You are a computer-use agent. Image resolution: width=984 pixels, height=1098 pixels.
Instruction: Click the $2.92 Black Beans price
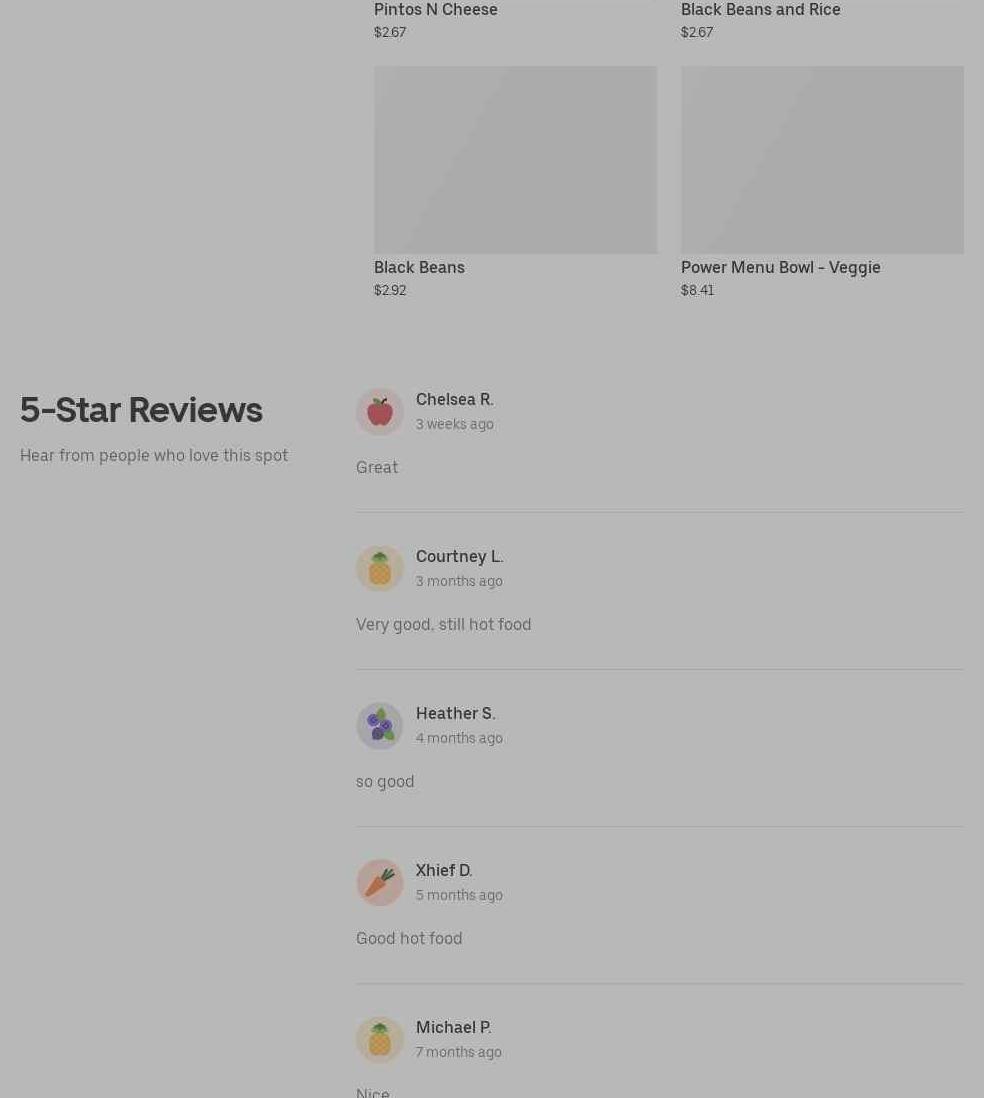[x=390, y=290]
